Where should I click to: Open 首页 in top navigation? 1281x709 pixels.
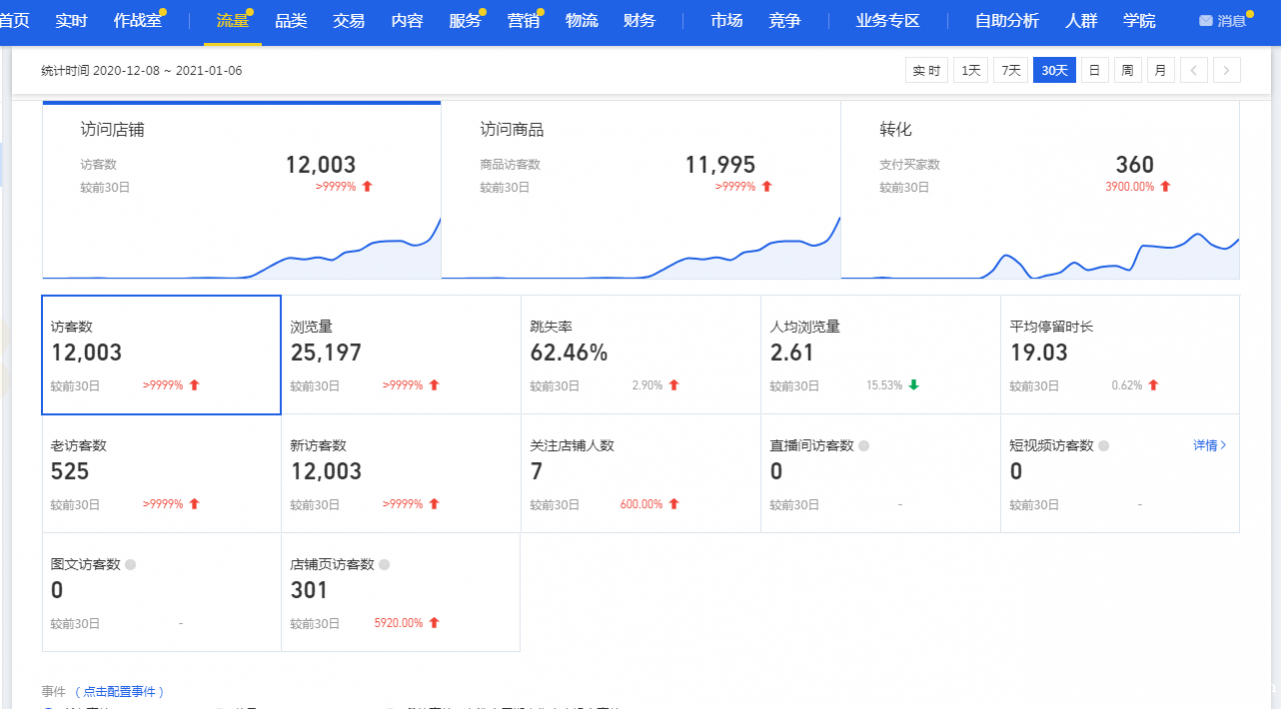(14, 21)
